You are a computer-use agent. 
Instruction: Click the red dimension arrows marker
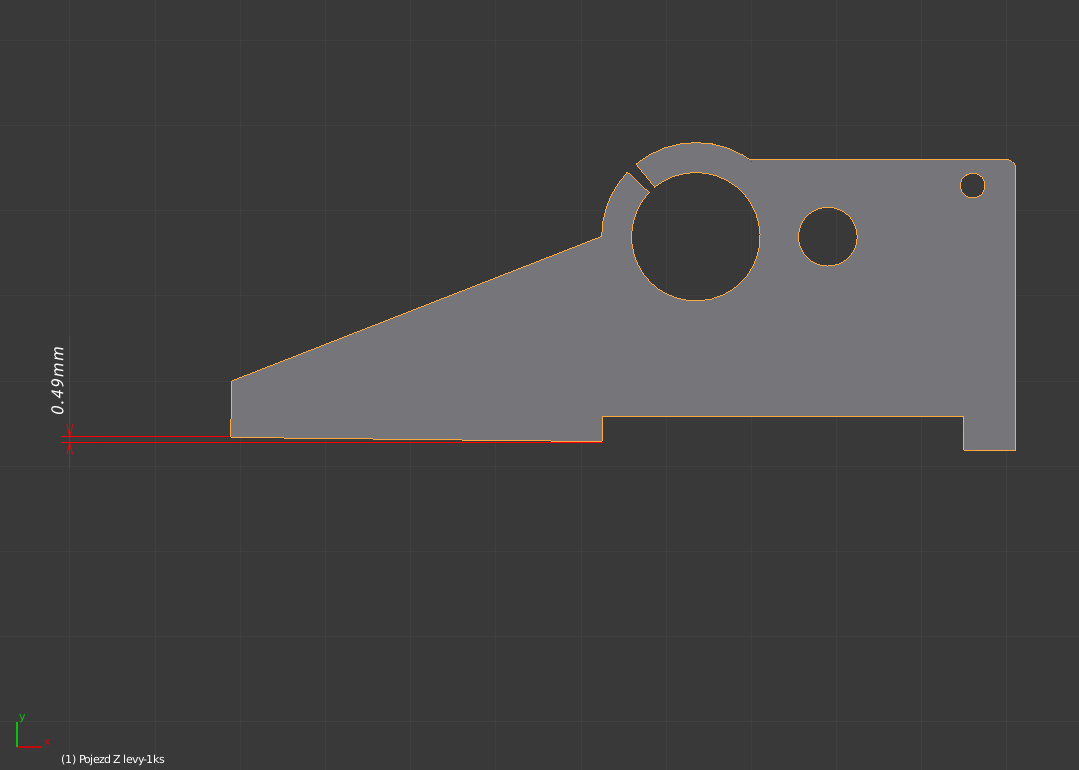click(69, 438)
